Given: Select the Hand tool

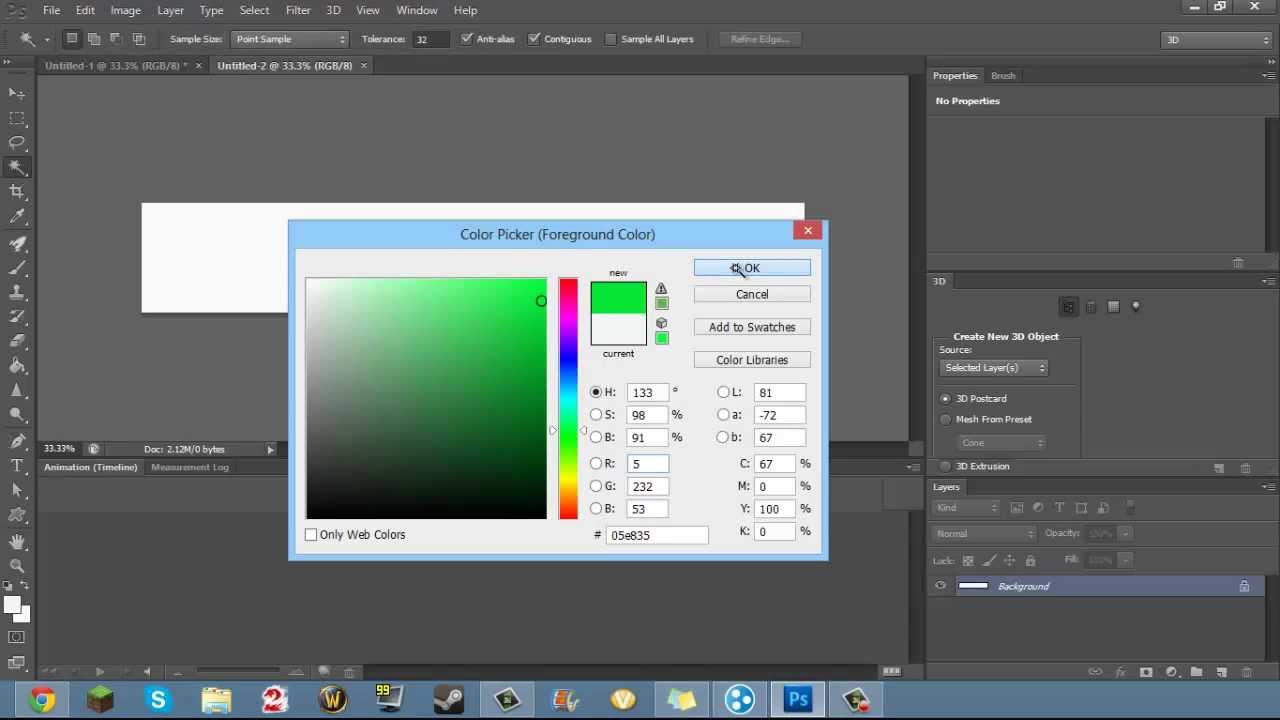Looking at the screenshot, I should (17, 541).
